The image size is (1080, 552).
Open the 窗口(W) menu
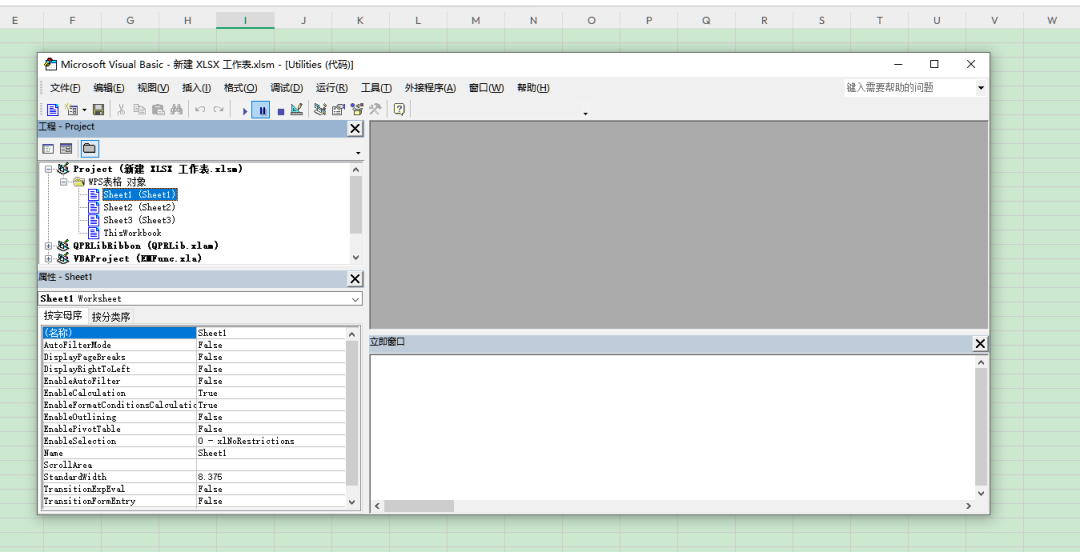(486, 88)
